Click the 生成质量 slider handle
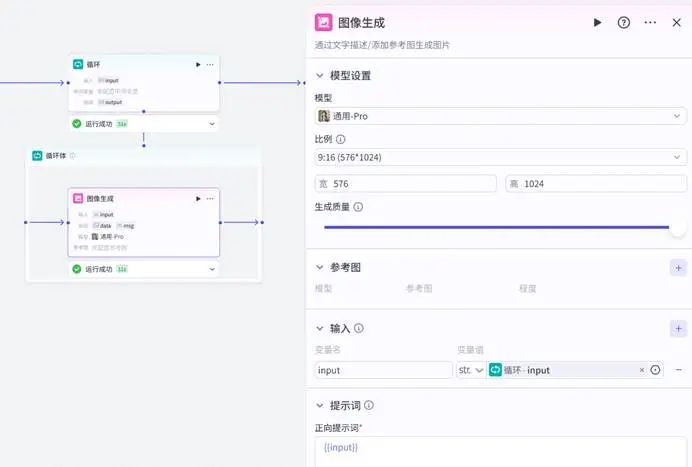Image resolution: width=692 pixels, height=467 pixels. 678,227
